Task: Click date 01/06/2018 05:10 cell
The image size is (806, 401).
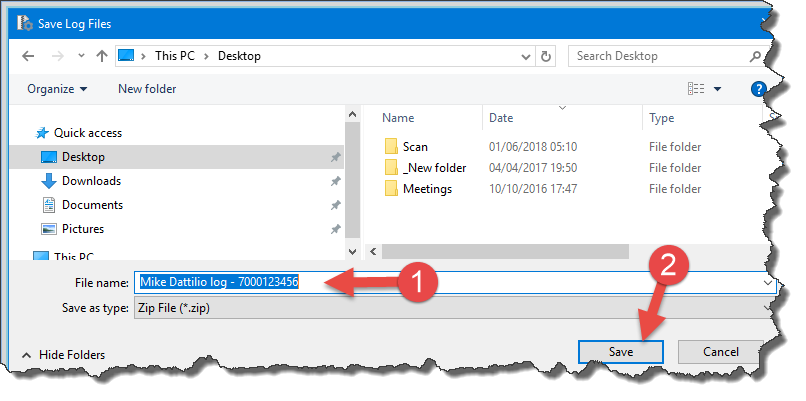Action: 533,147
